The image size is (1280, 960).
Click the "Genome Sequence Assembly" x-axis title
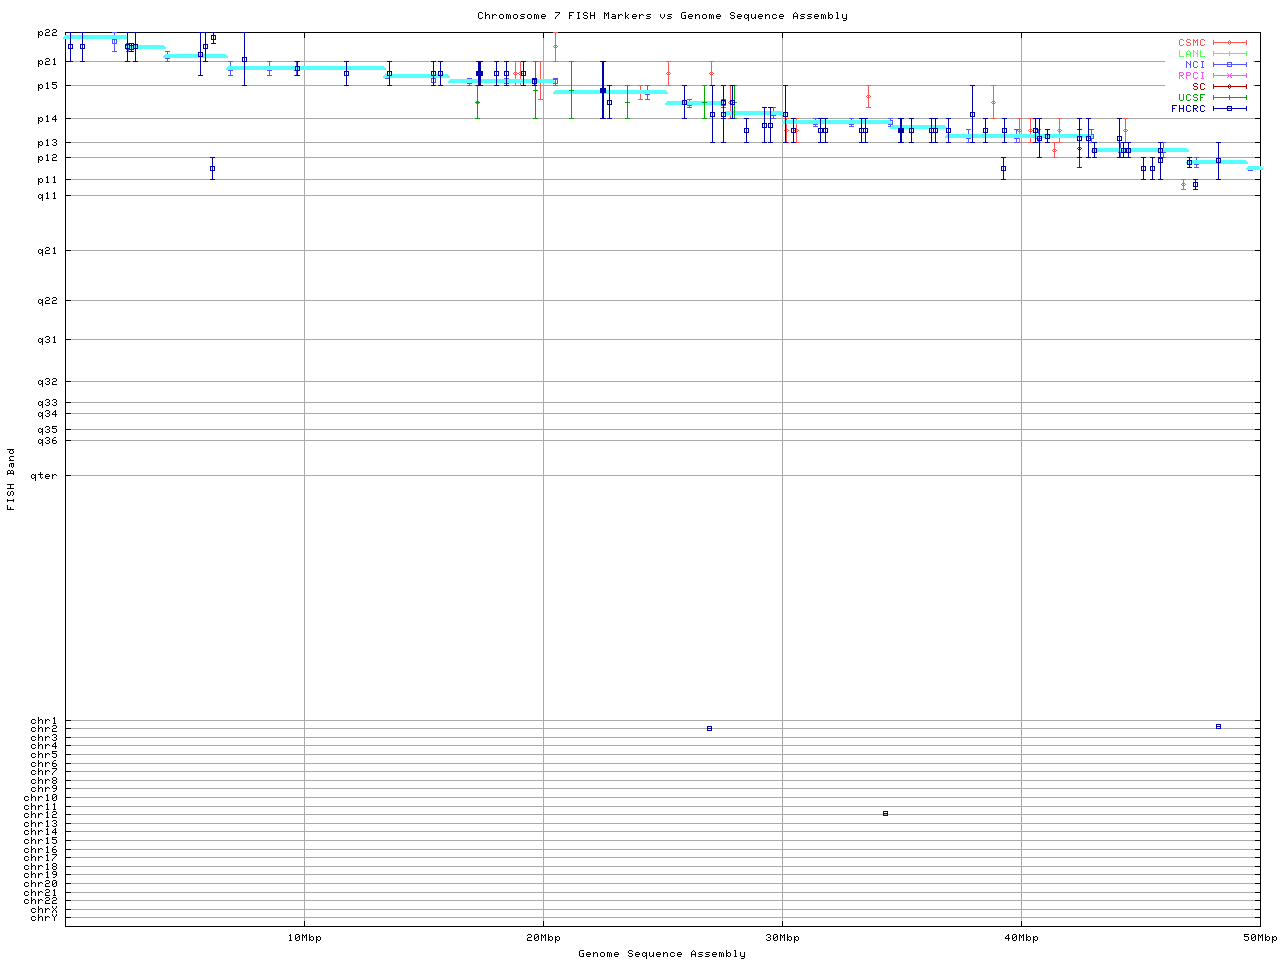coord(662,954)
